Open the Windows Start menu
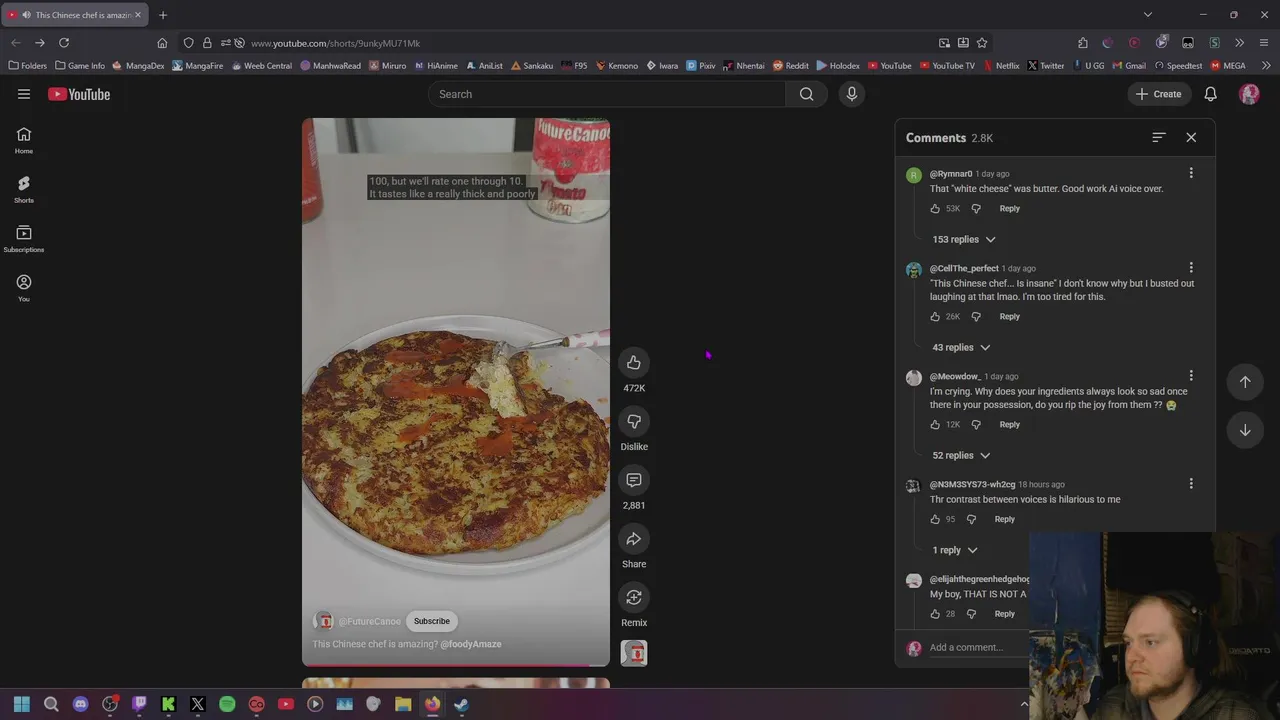This screenshot has height=720, width=1280. (x=22, y=704)
